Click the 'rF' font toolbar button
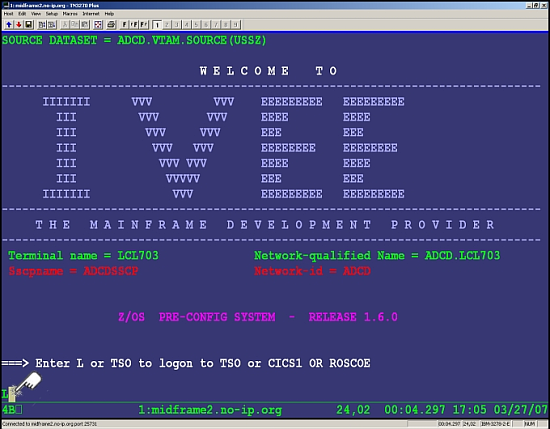550x429 pixels. click(x=134, y=25)
